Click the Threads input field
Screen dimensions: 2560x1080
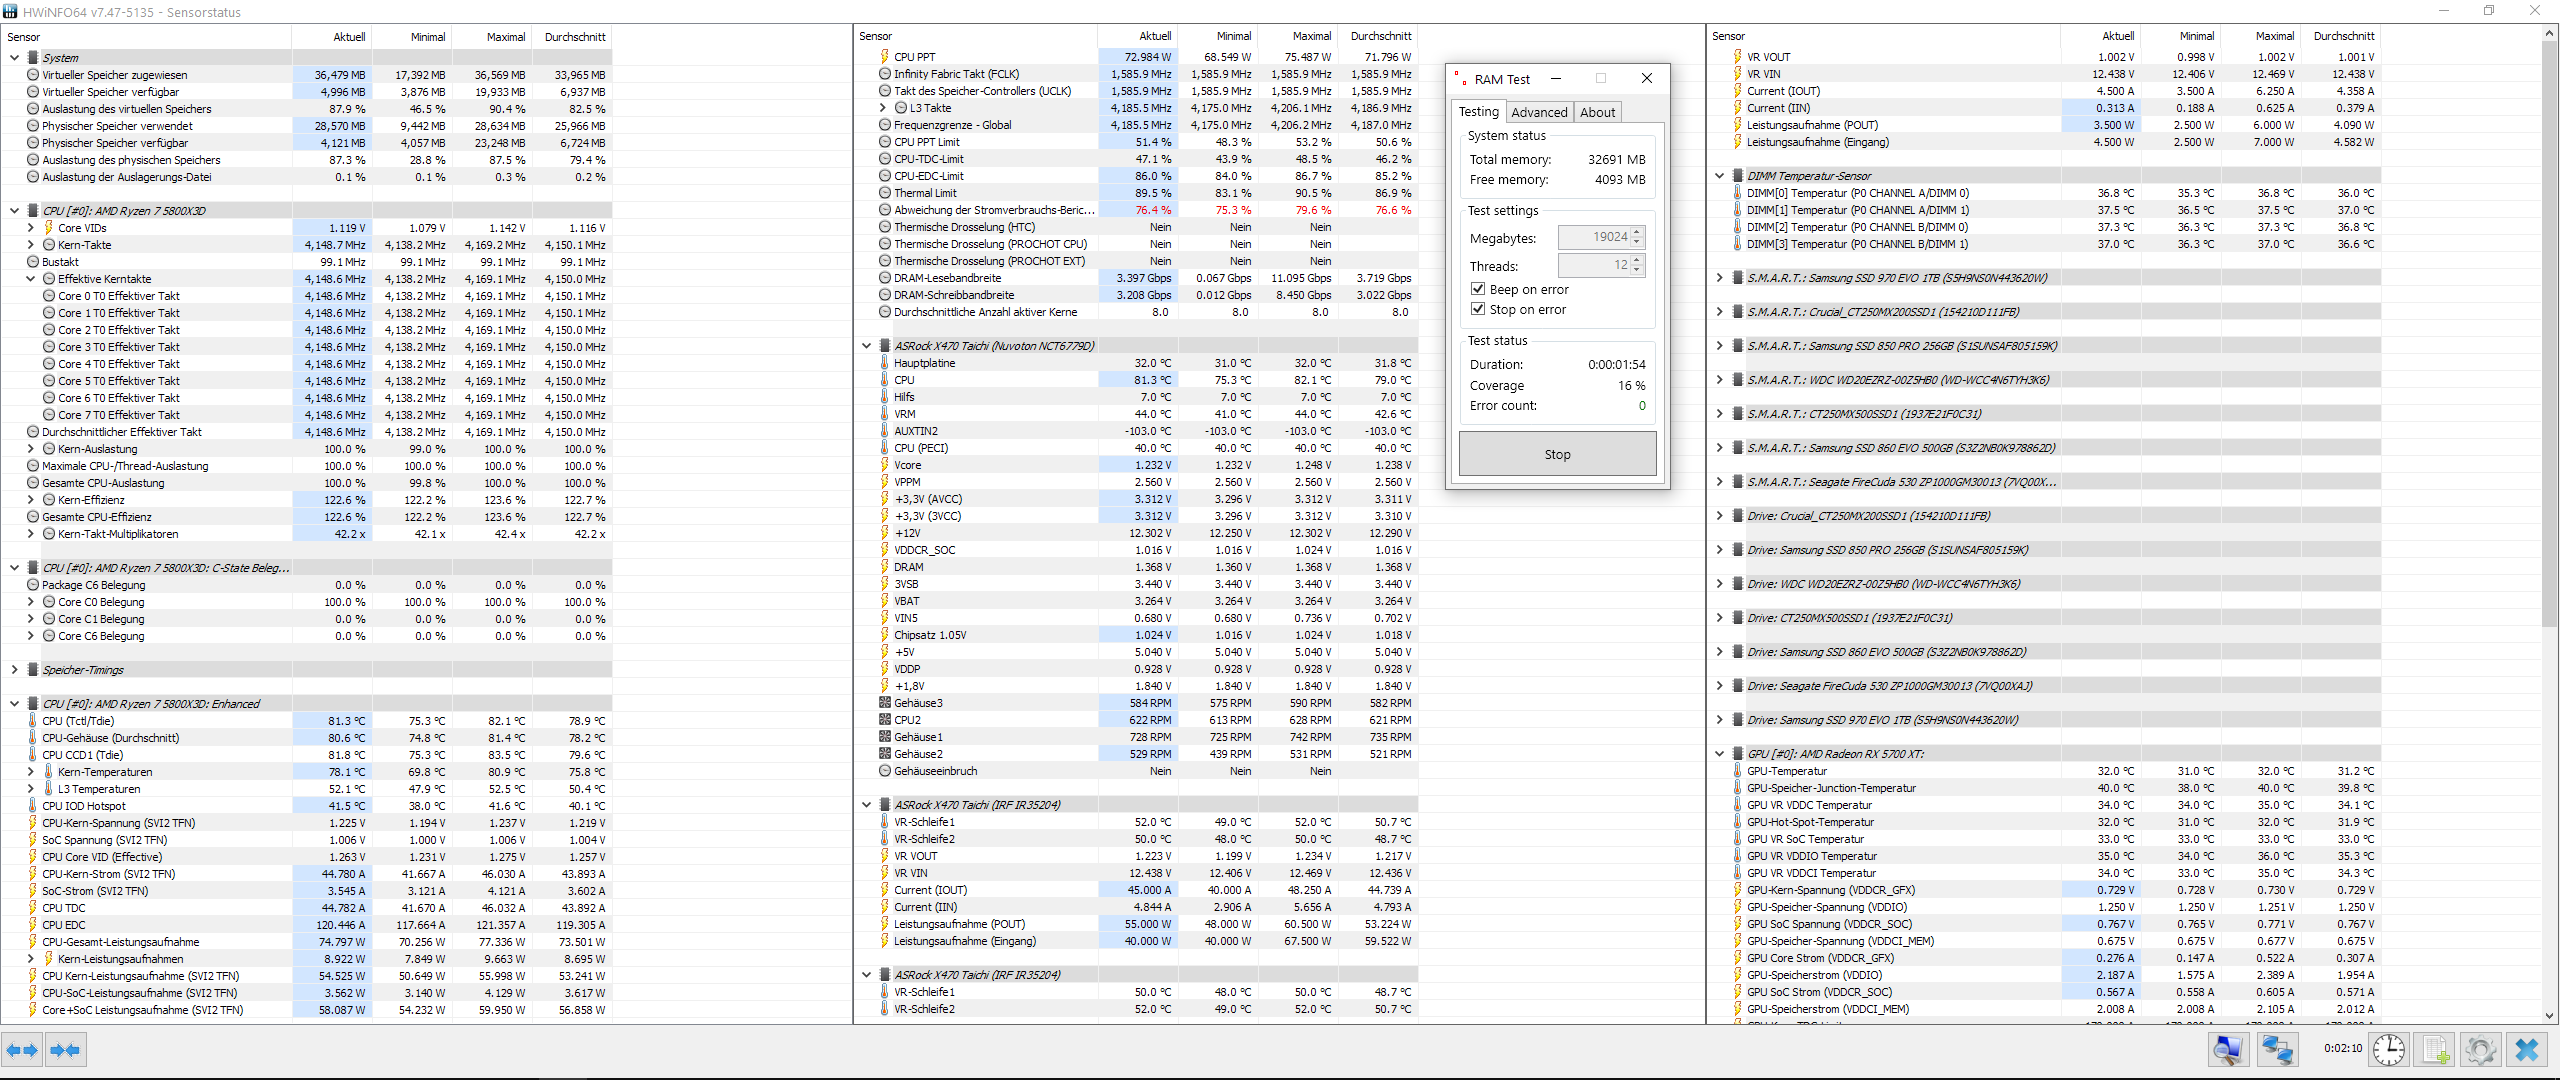[x=1595, y=265]
